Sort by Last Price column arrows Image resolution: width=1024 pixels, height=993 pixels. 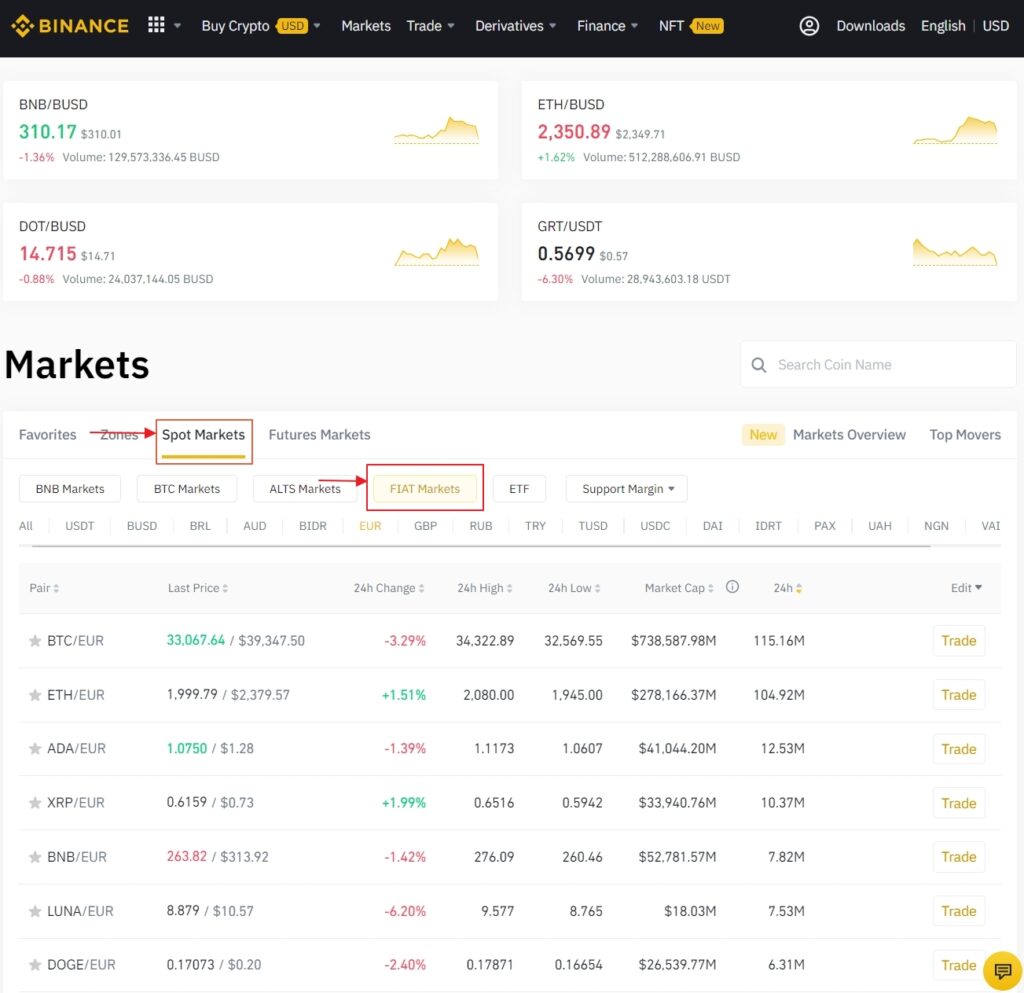225,589
